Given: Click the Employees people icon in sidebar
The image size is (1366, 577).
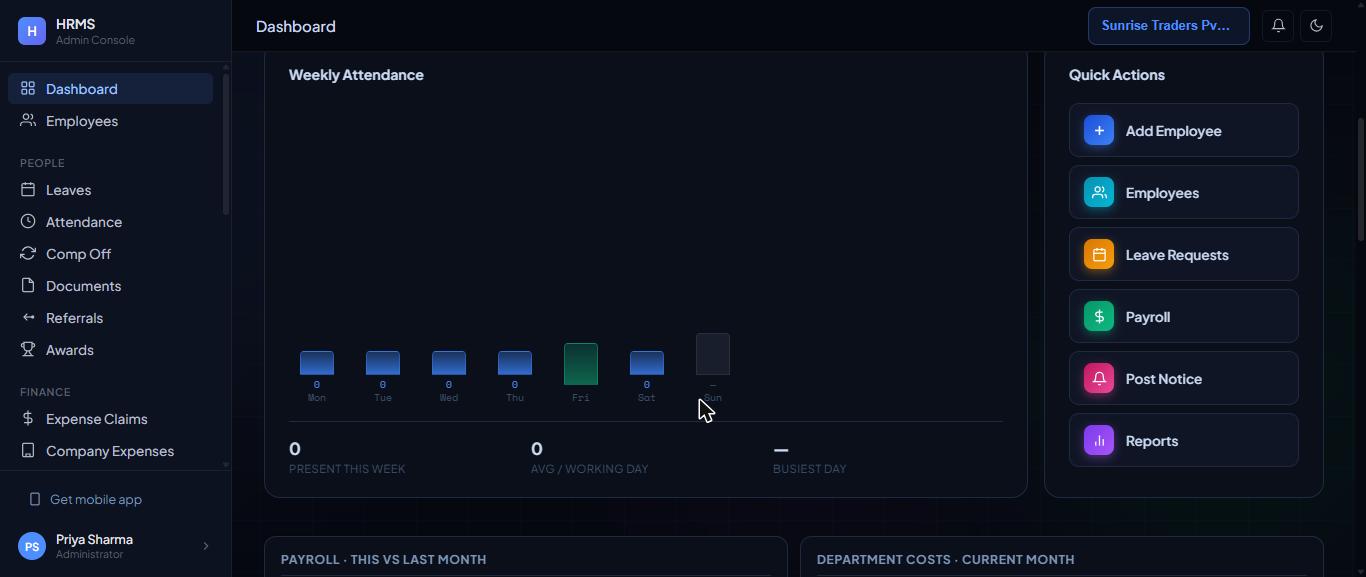Looking at the screenshot, I should point(28,120).
